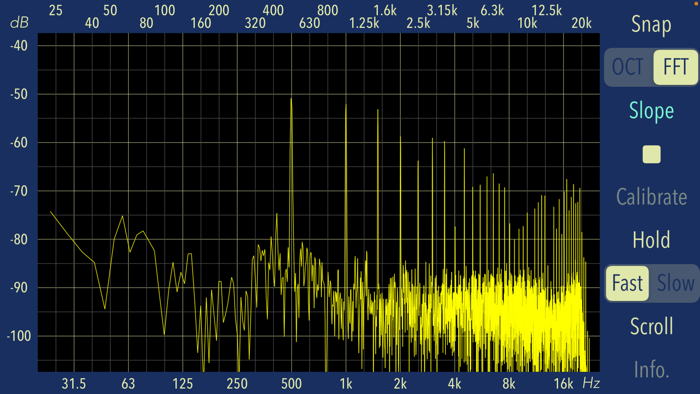Click the 2k frequency label on bottom axis
This screenshot has width=700, height=394.
[400, 383]
